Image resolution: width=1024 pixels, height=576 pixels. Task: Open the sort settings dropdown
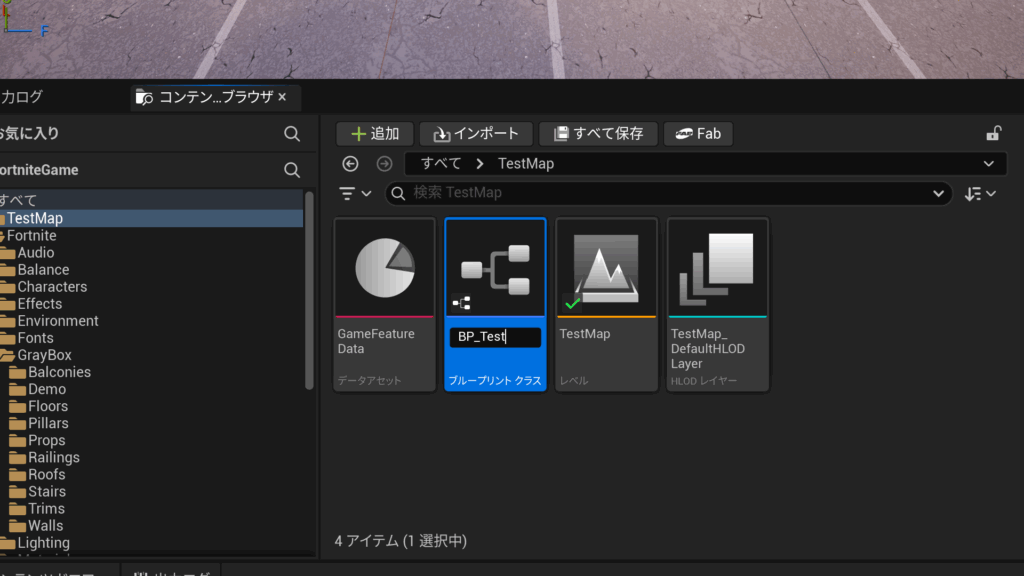pyautogui.click(x=980, y=193)
